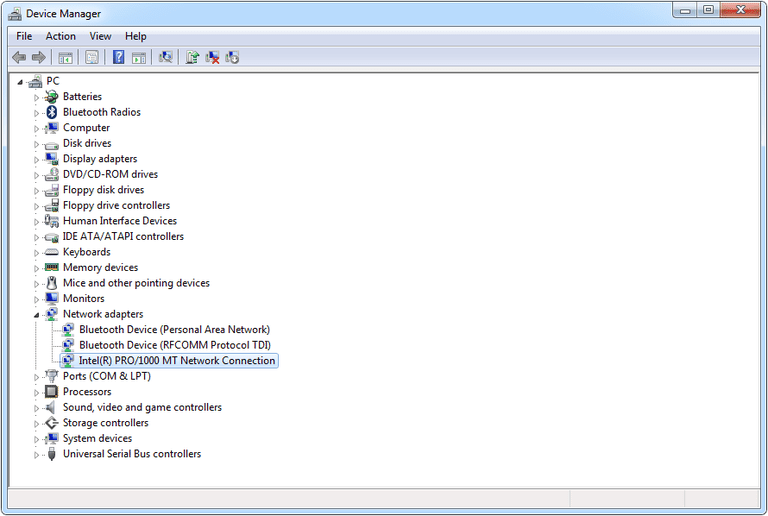Select the Network adapters label
Image resolution: width=768 pixels, height=516 pixels.
[x=103, y=314]
